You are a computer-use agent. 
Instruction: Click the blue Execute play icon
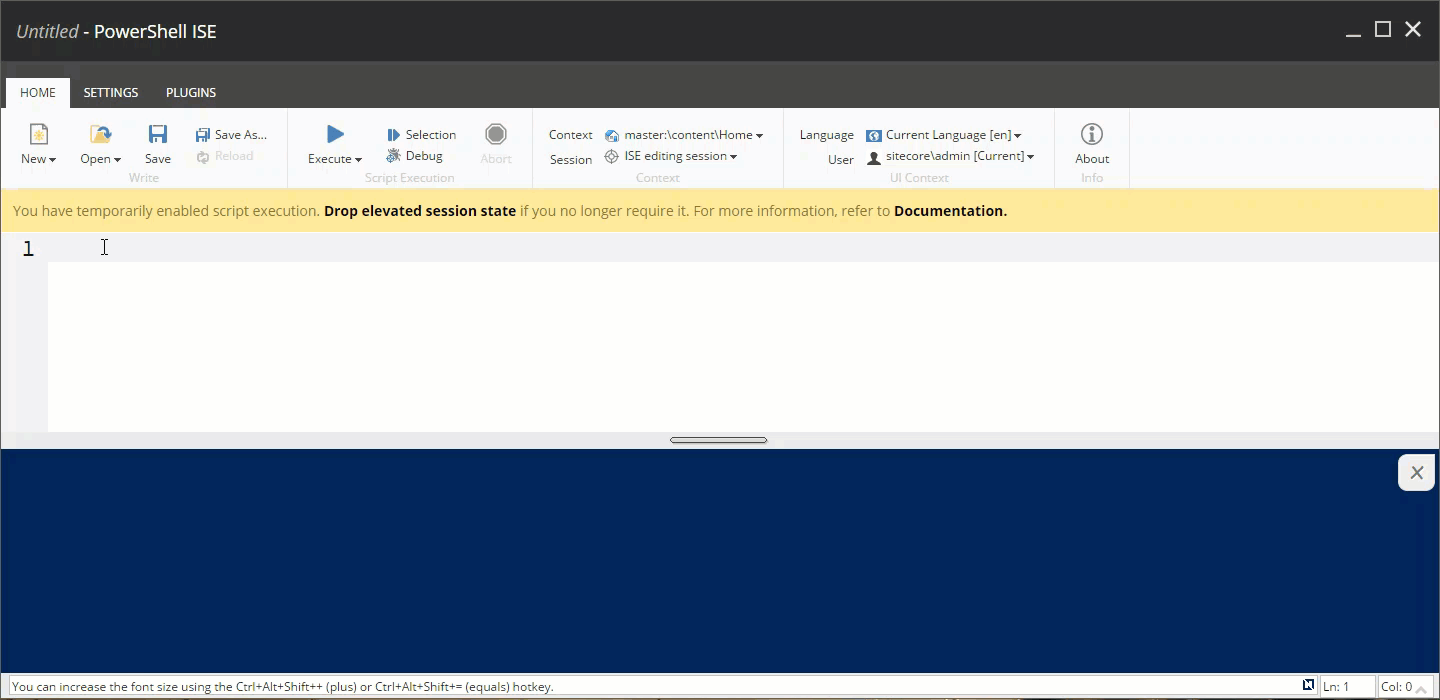335,134
